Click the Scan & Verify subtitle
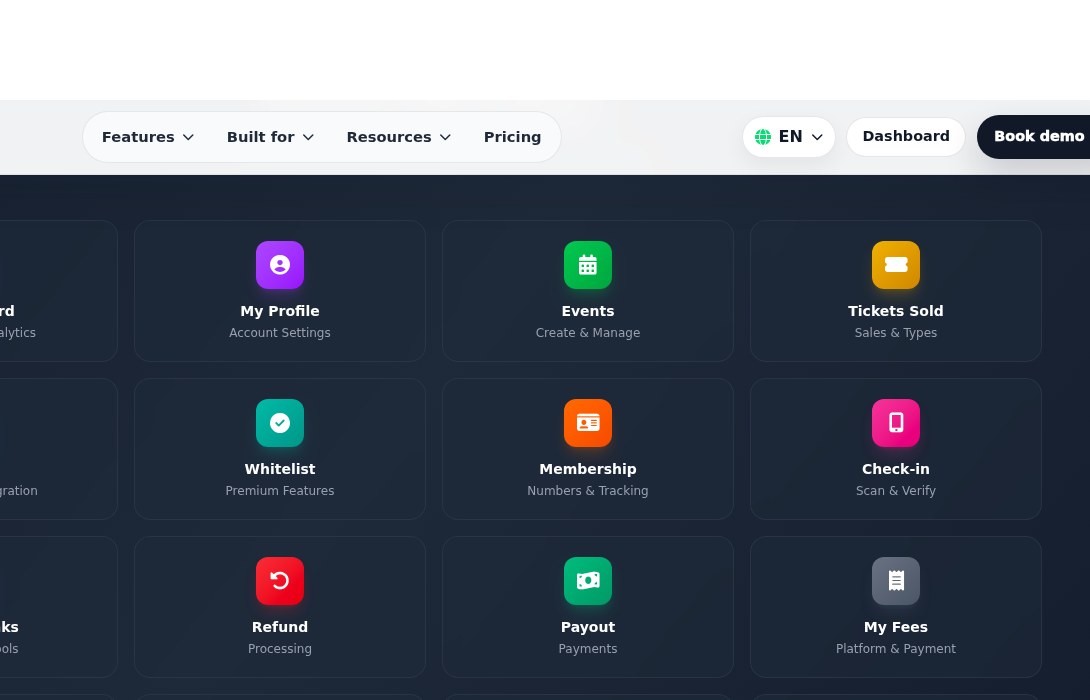The width and height of the screenshot is (1090, 700). (x=895, y=490)
